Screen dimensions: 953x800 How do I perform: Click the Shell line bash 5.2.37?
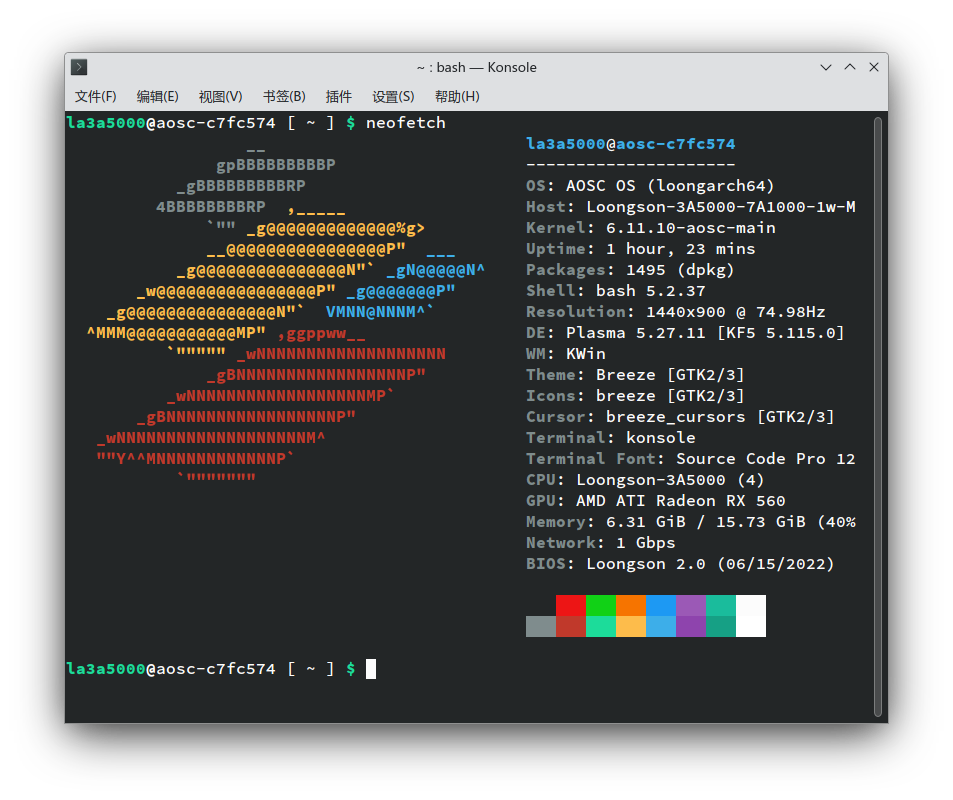click(x=616, y=291)
